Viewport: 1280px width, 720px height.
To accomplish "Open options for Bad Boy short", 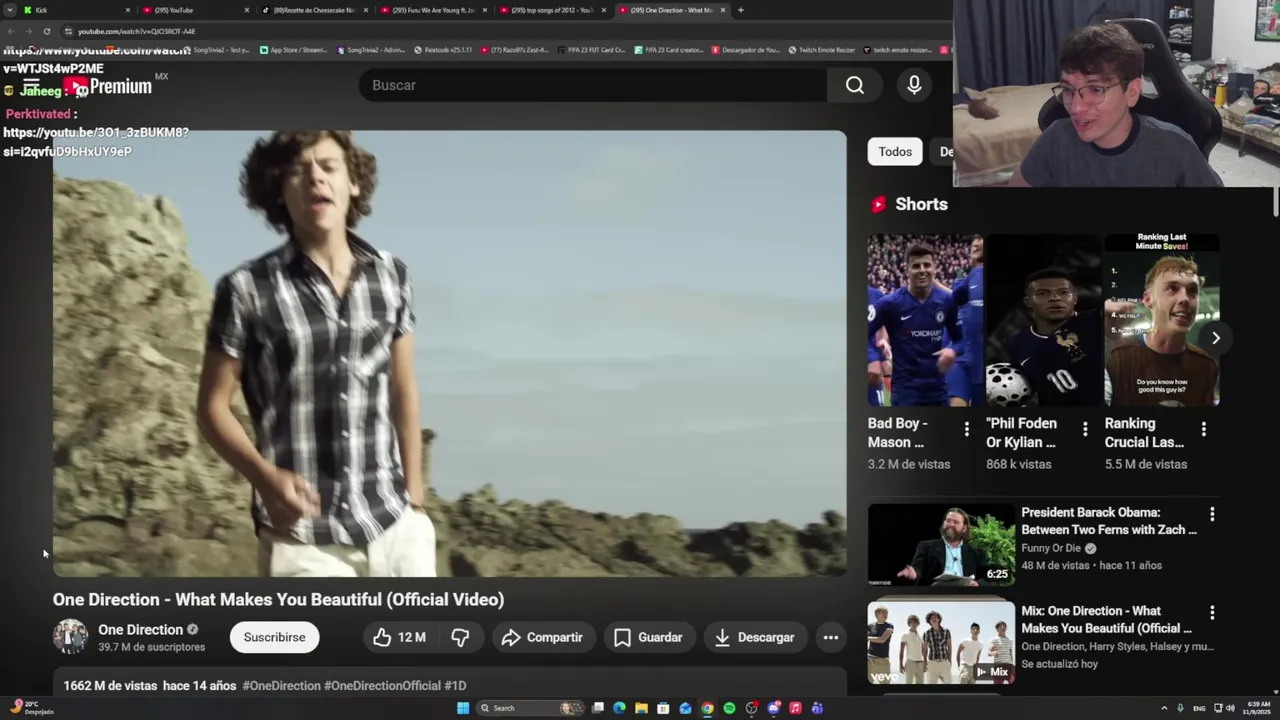I will tap(966, 429).
